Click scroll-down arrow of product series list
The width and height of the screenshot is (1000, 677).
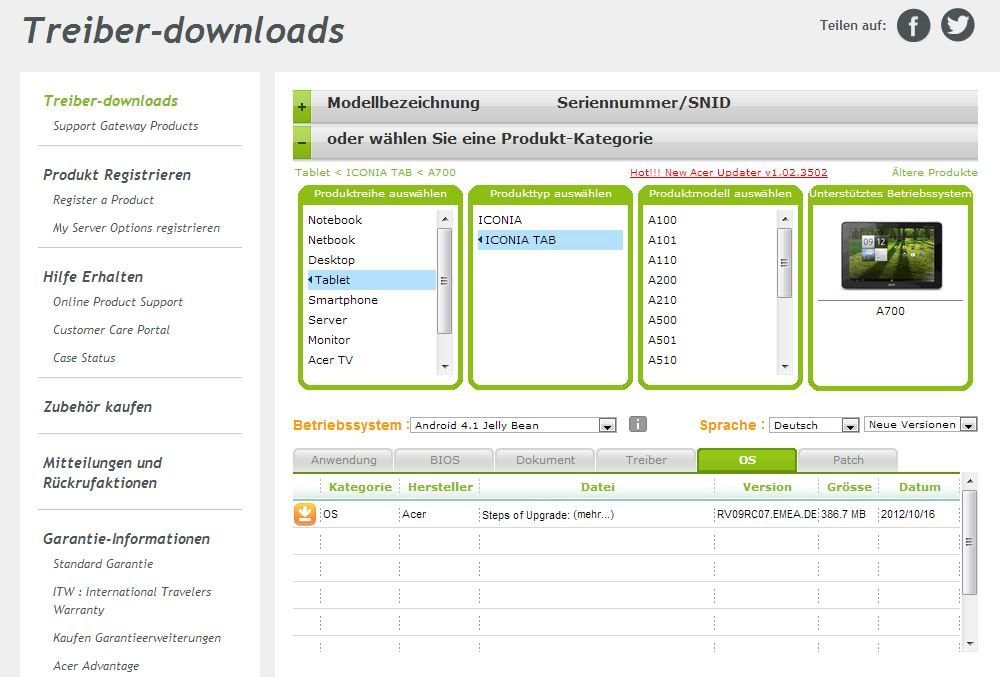coord(445,367)
